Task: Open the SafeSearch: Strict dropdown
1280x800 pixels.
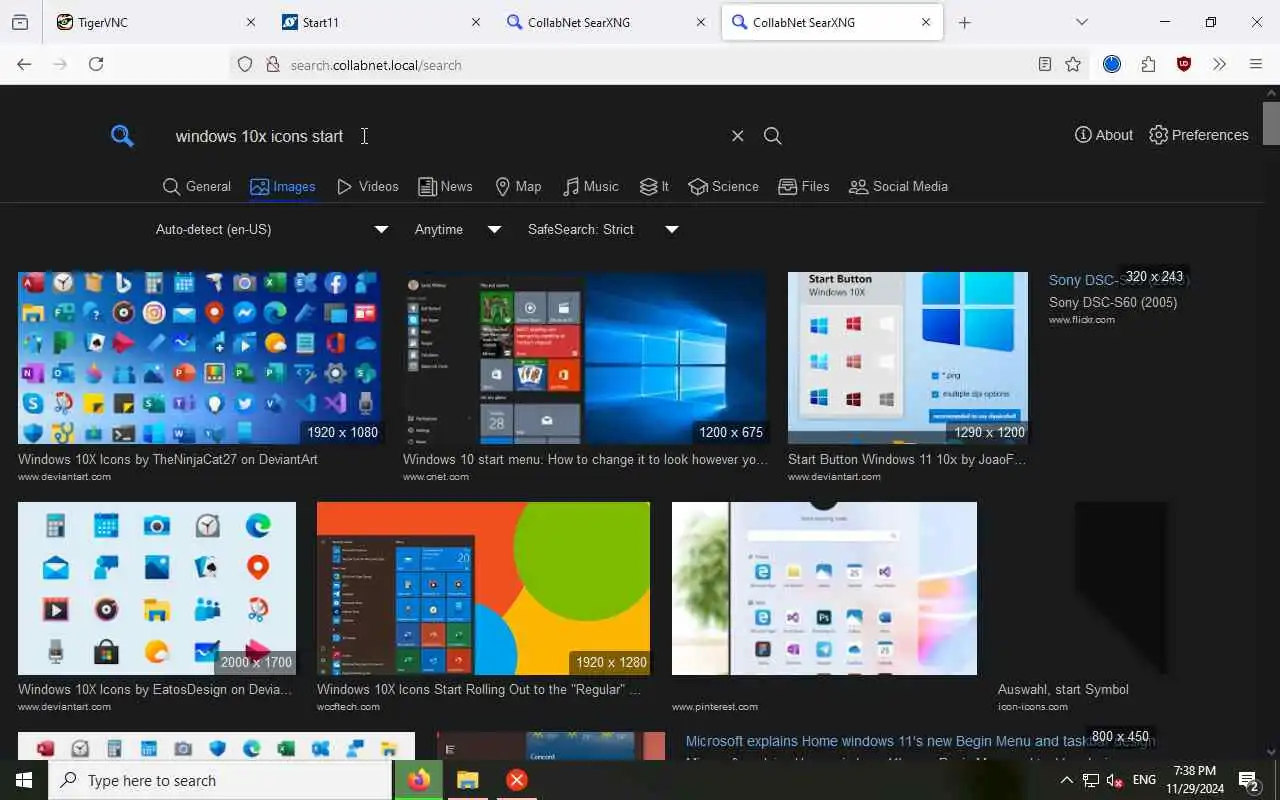Action: [x=603, y=230]
